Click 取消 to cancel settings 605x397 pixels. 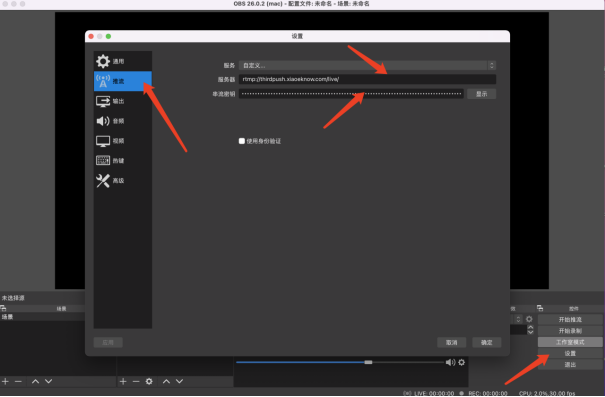(x=451, y=342)
